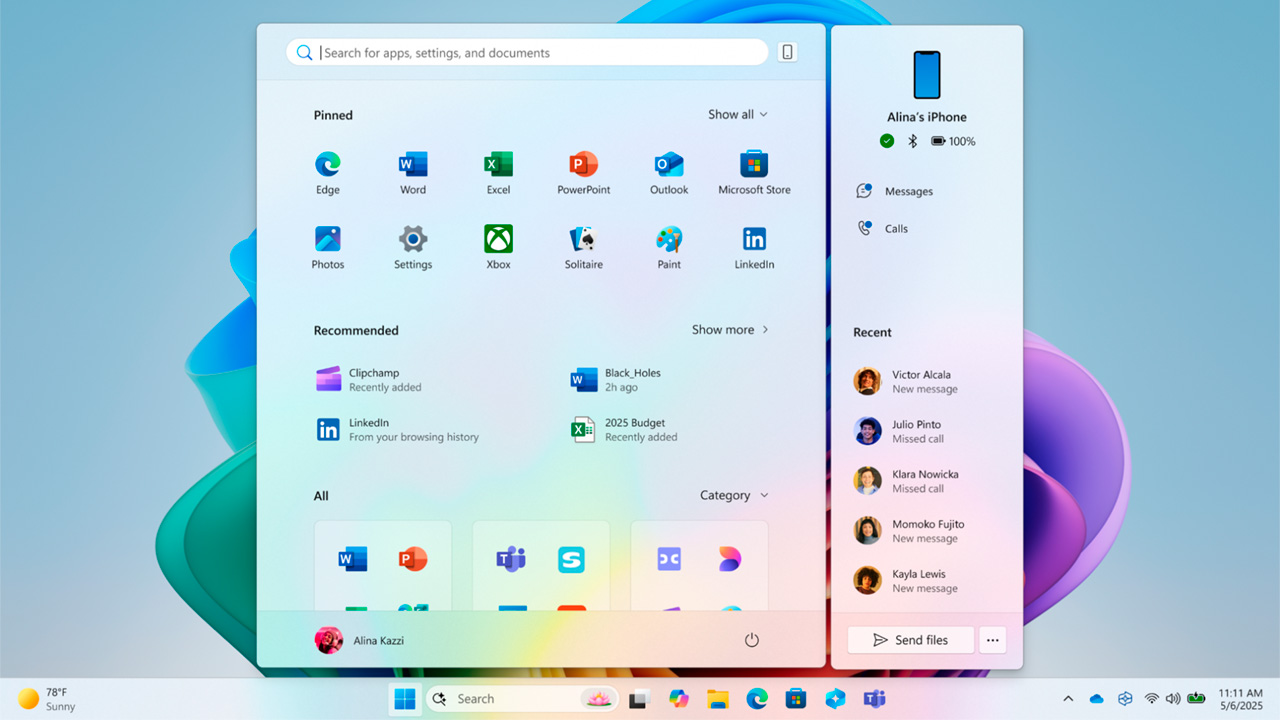Open Messages in the phone panel
This screenshot has width=1280, height=720.
(908, 191)
